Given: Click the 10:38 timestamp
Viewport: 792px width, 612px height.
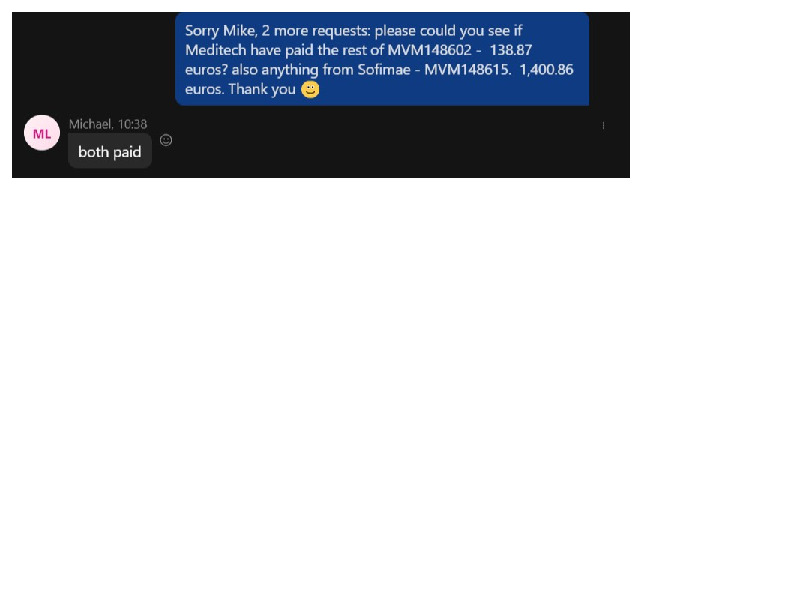Looking at the screenshot, I should (x=132, y=124).
